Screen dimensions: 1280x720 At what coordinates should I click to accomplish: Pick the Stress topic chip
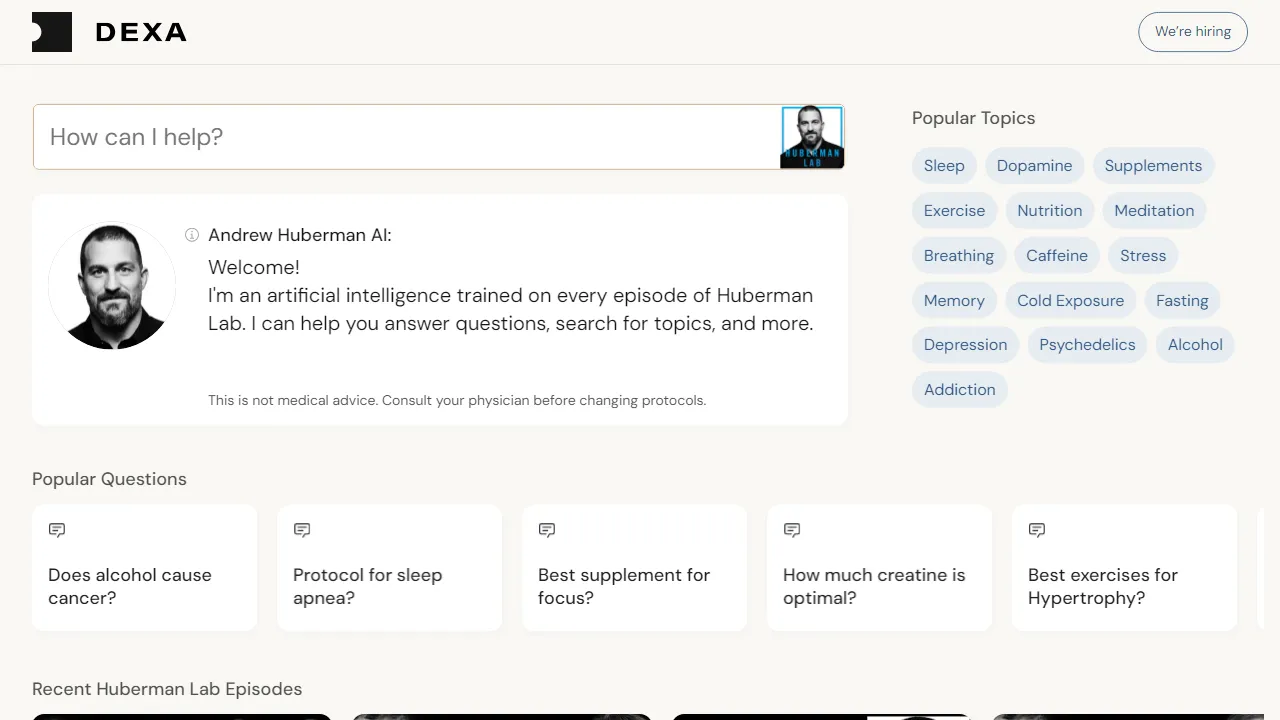point(1143,256)
